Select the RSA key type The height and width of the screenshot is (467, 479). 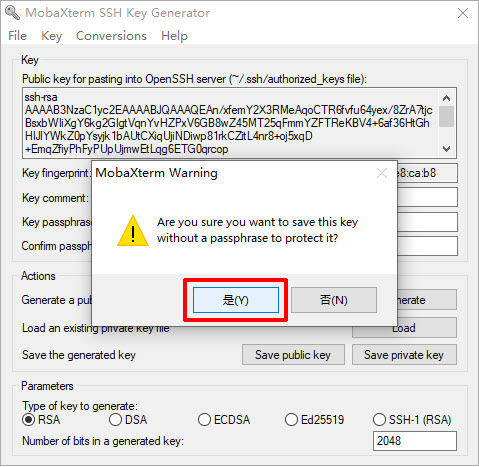[41, 420]
